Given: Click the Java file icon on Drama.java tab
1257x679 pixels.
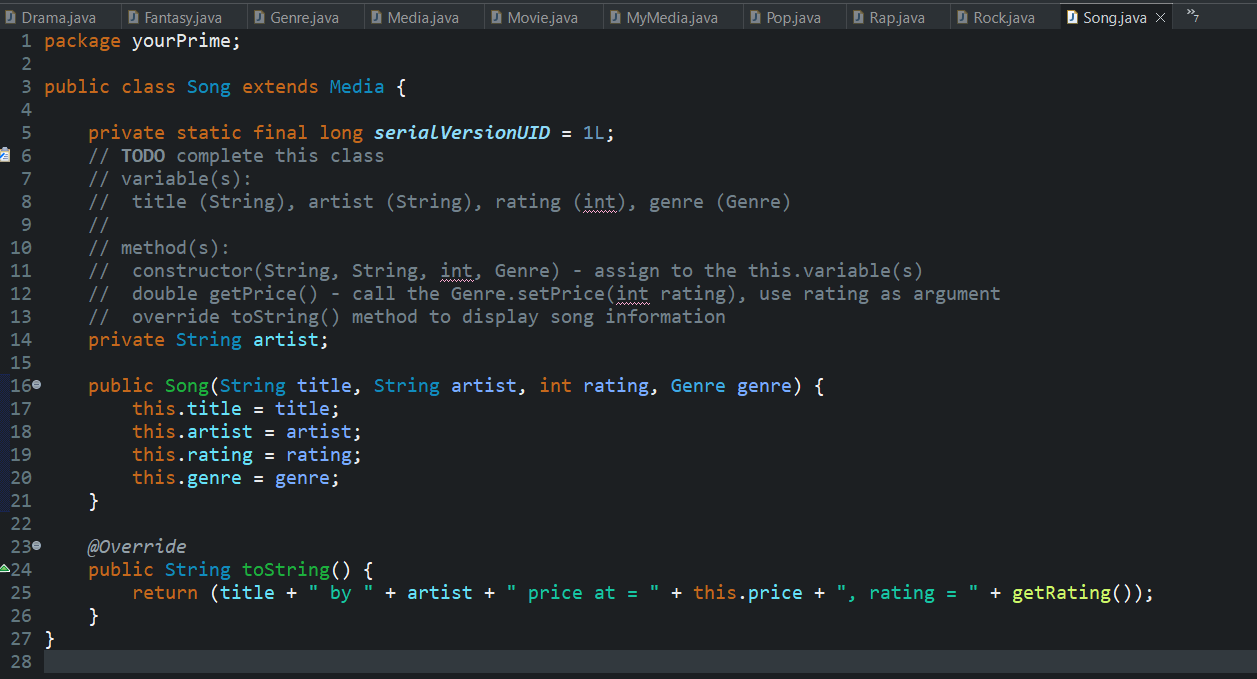Looking at the screenshot, I should click(12, 16).
